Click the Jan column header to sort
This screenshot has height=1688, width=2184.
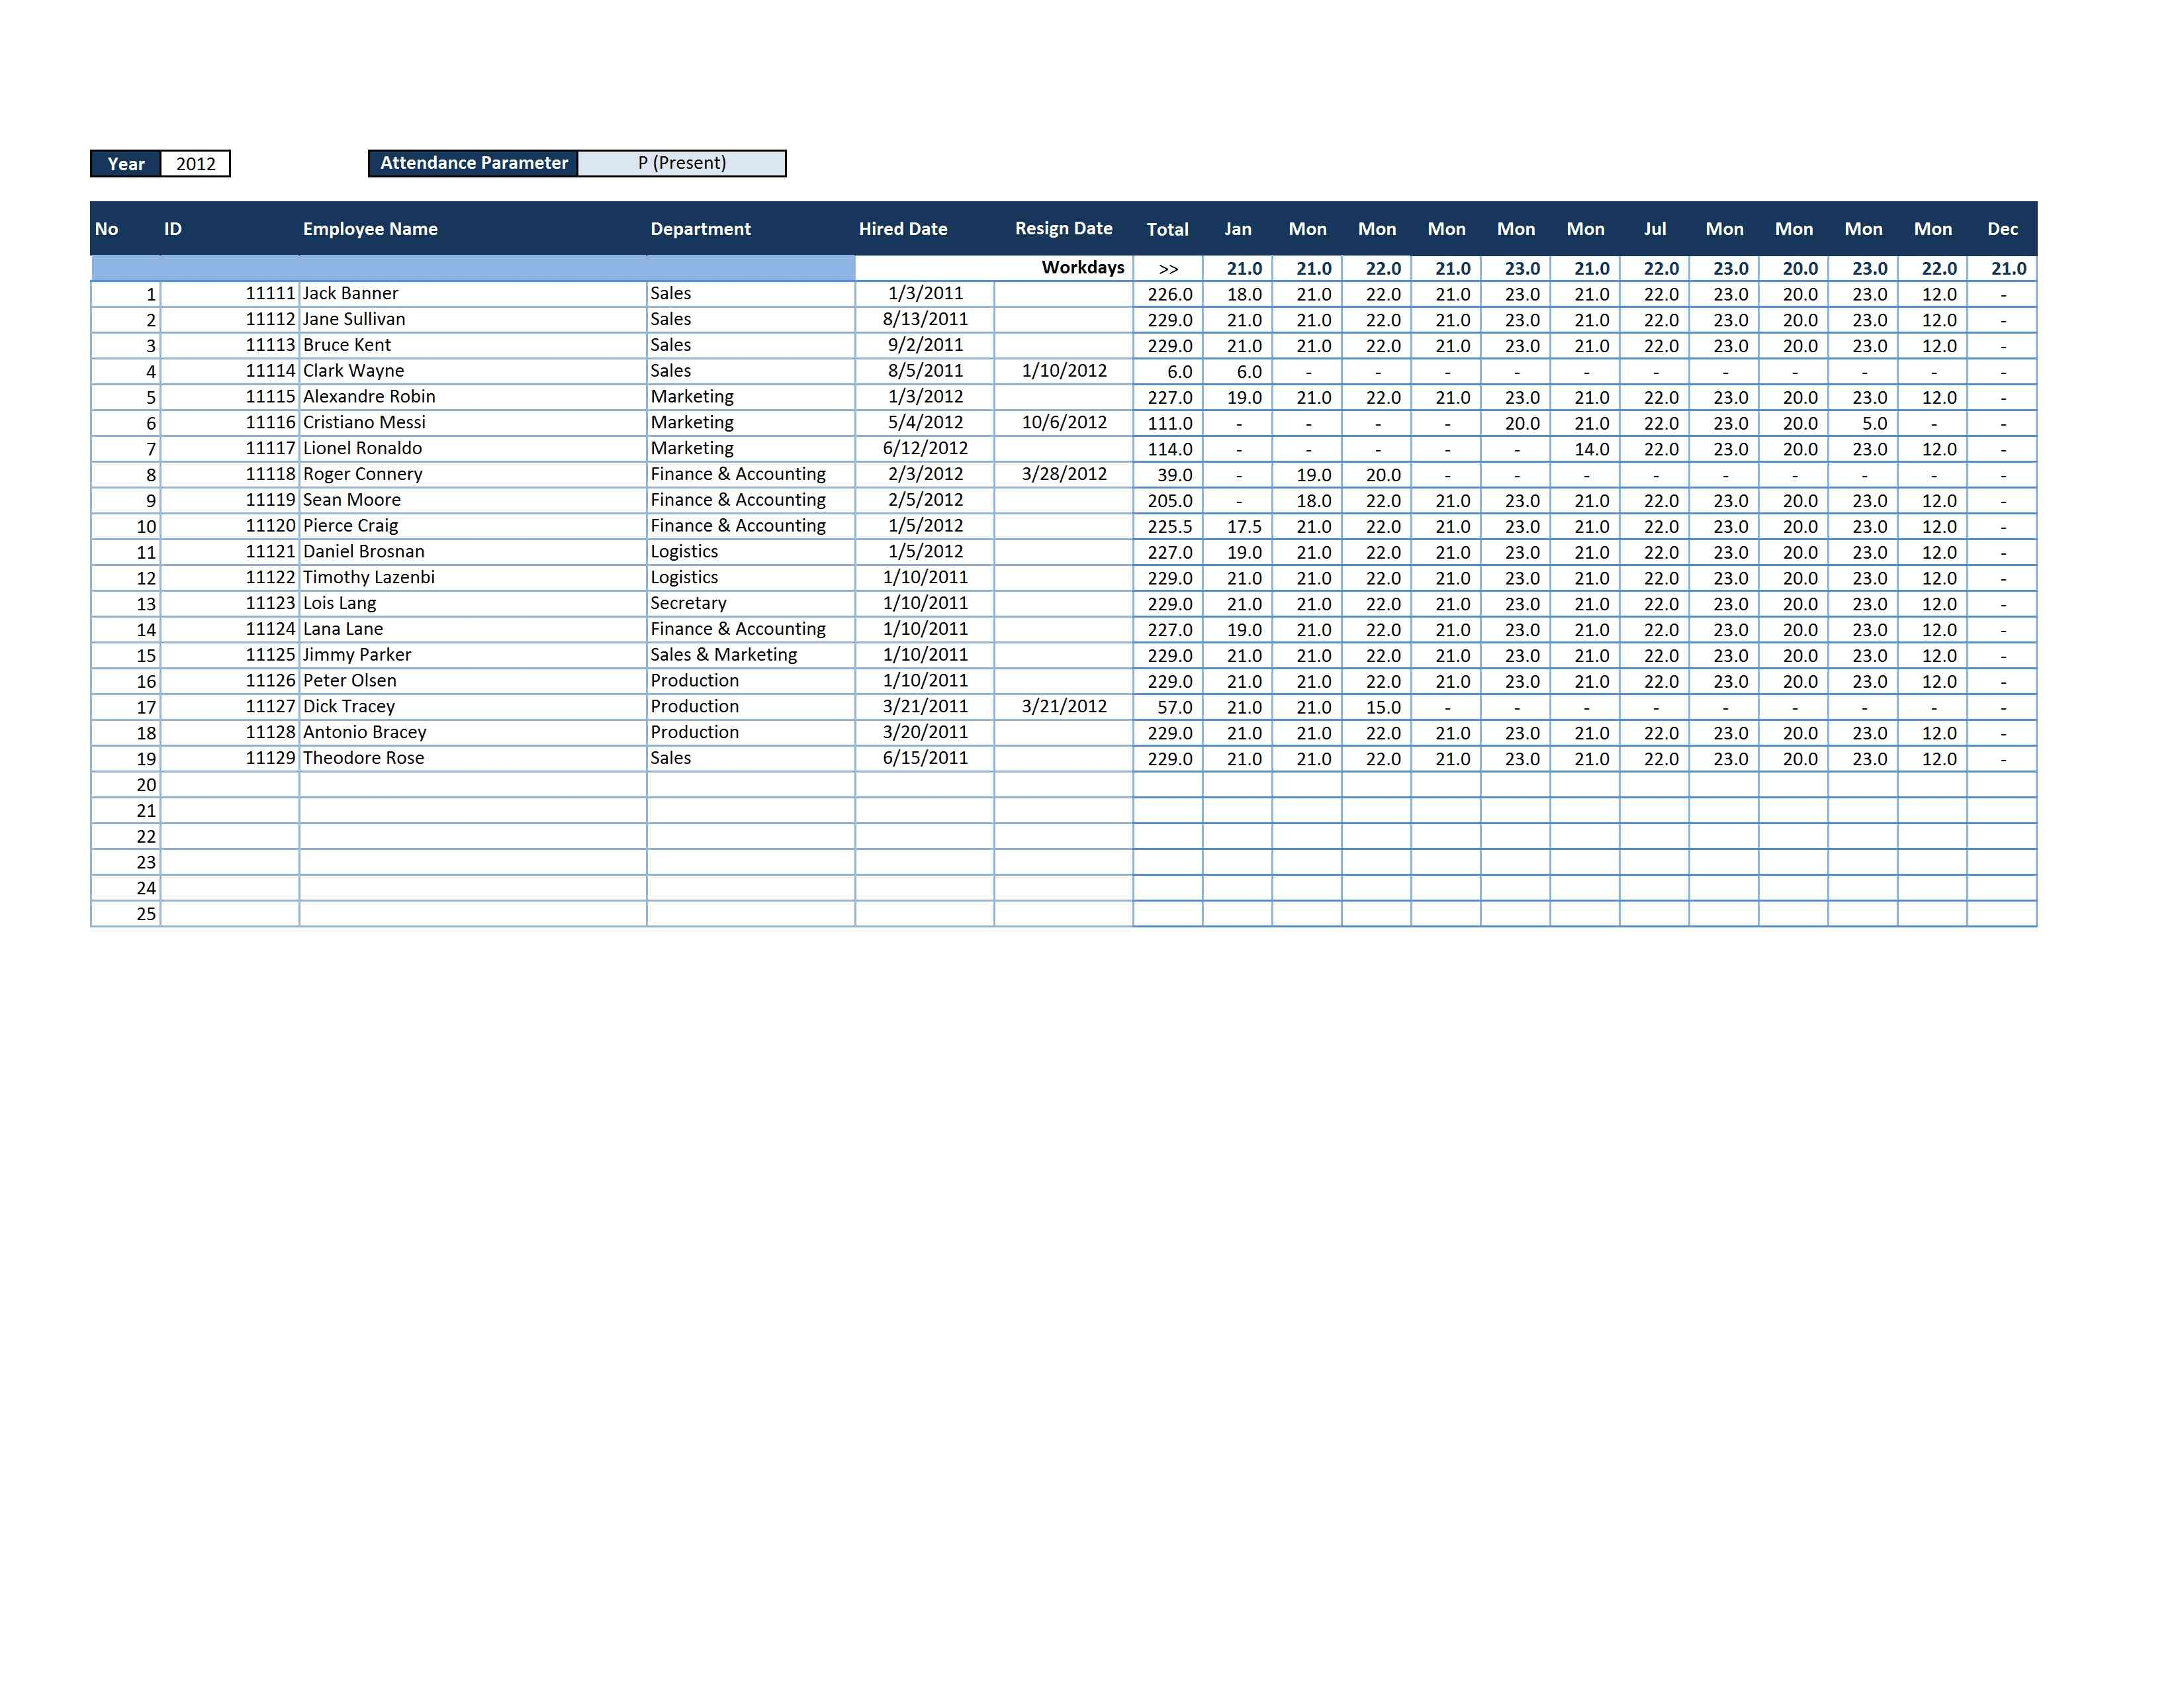tap(1241, 230)
